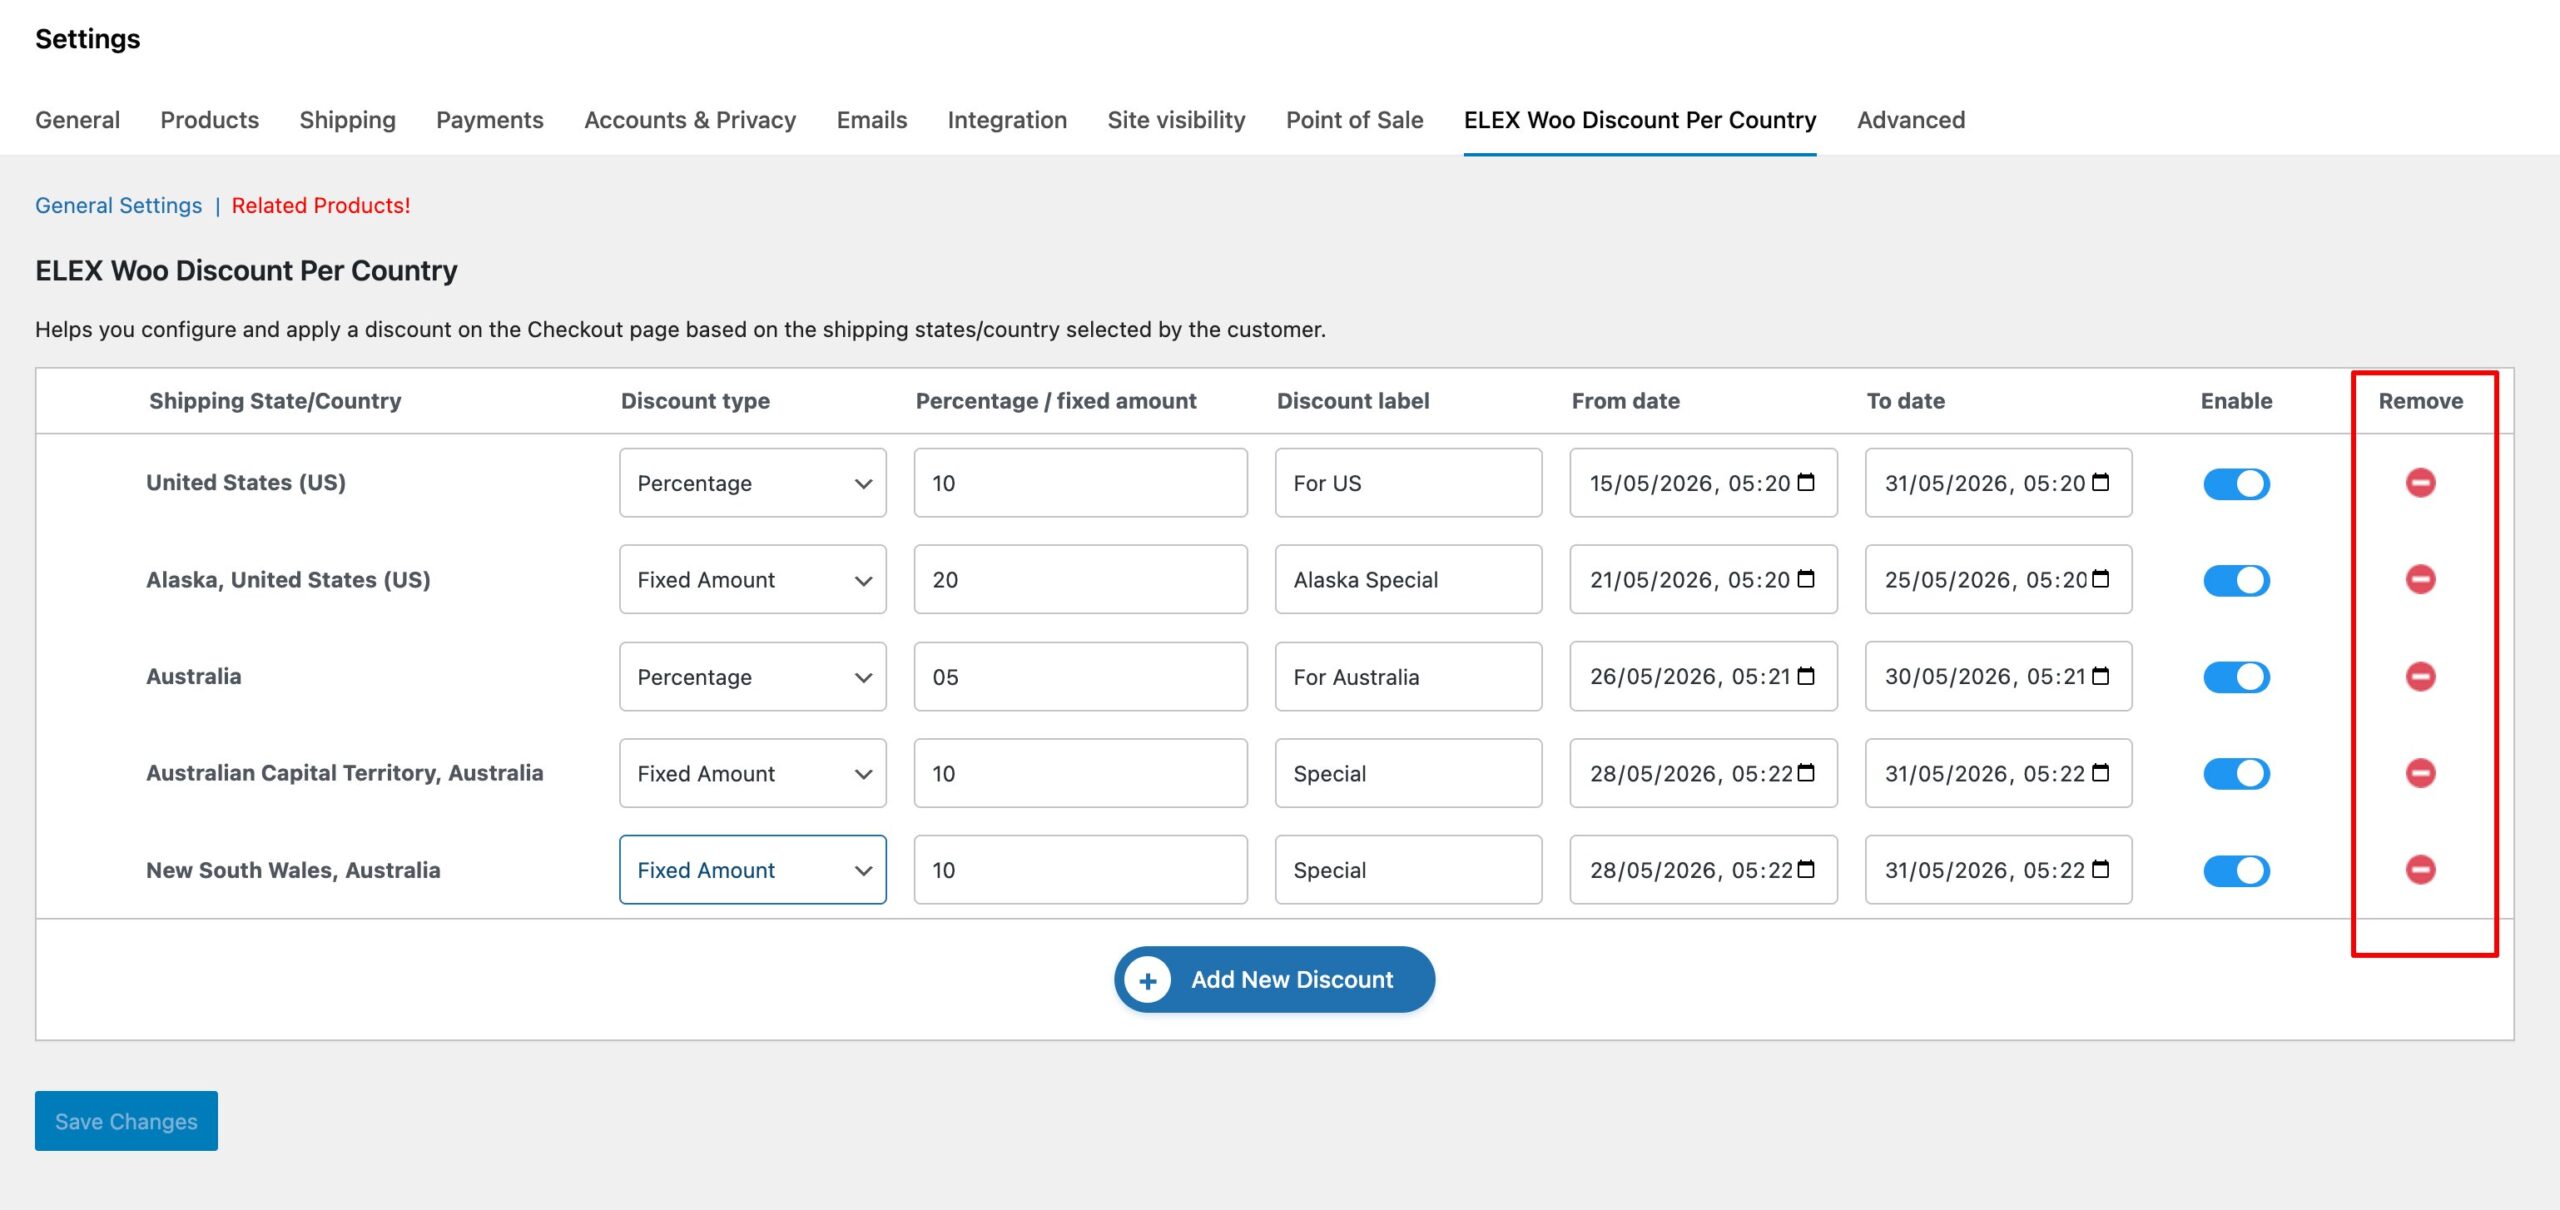Image resolution: width=2560 pixels, height=1210 pixels.
Task: Disable the United States (US) discount toggle
Action: point(2236,484)
